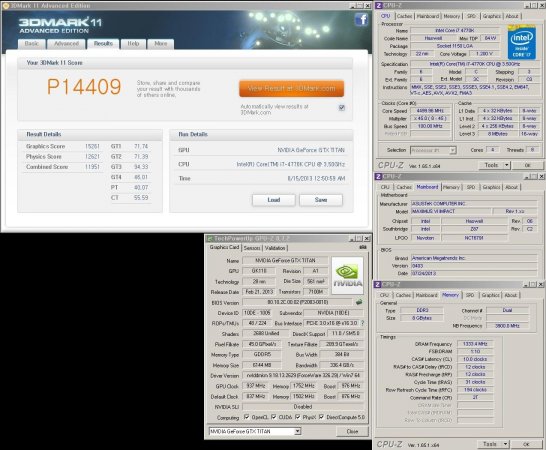Open the Help tab in 3DMark 11
This screenshot has height=450, width=546.
click(133, 44)
